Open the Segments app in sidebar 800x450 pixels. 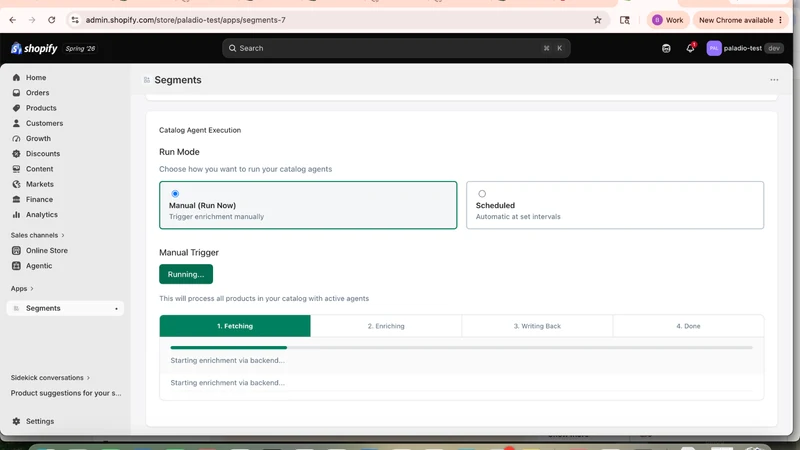(65, 308)
